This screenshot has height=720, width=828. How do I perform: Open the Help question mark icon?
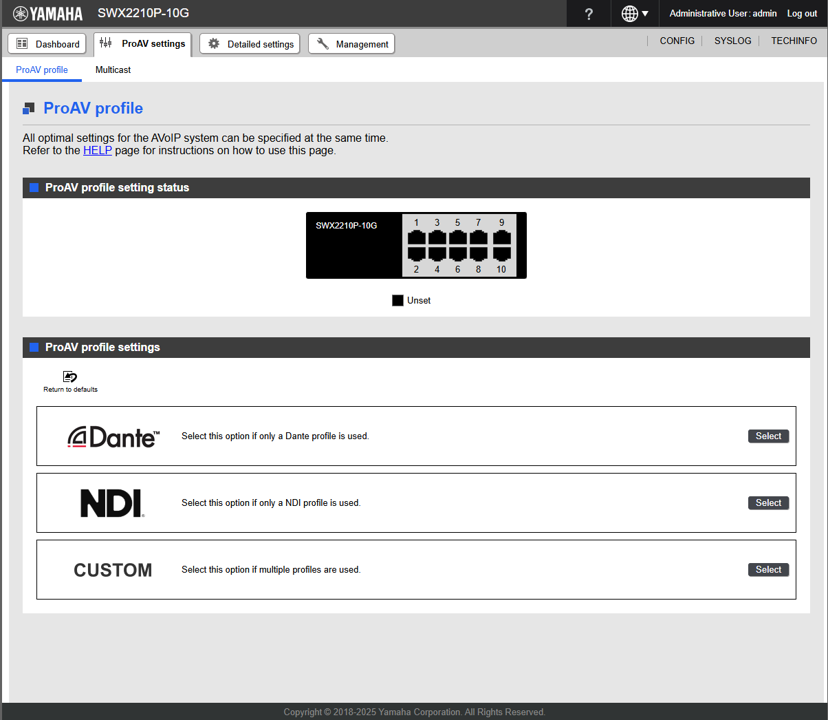coord(588,14)
